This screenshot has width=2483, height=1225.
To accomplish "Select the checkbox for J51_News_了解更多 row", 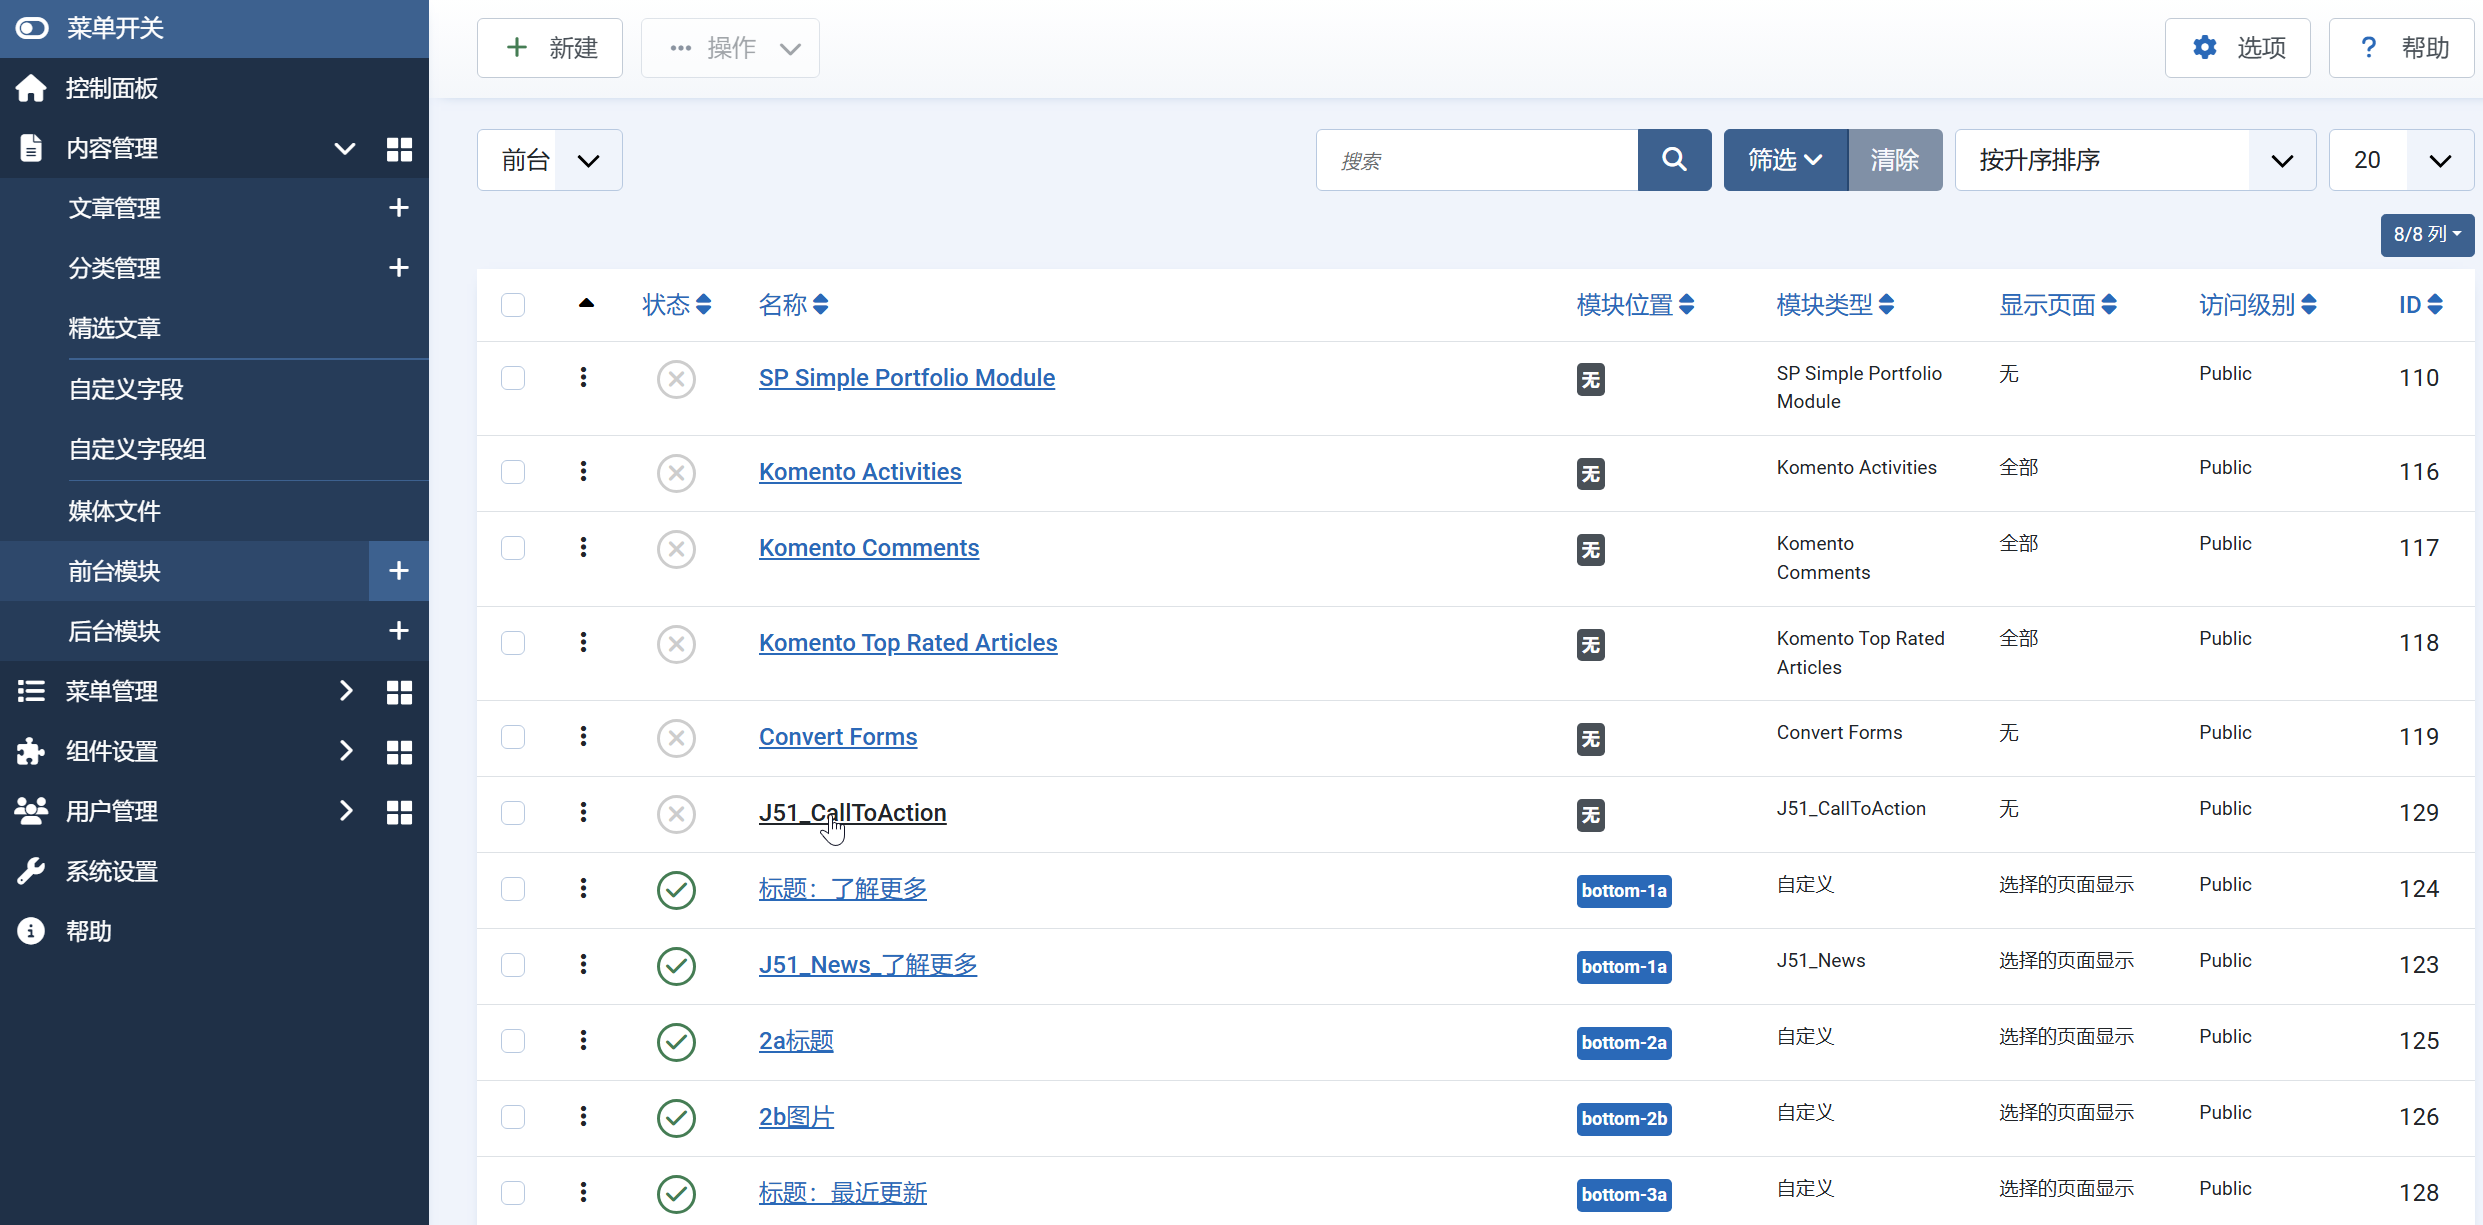I will [x=513, y=965].
